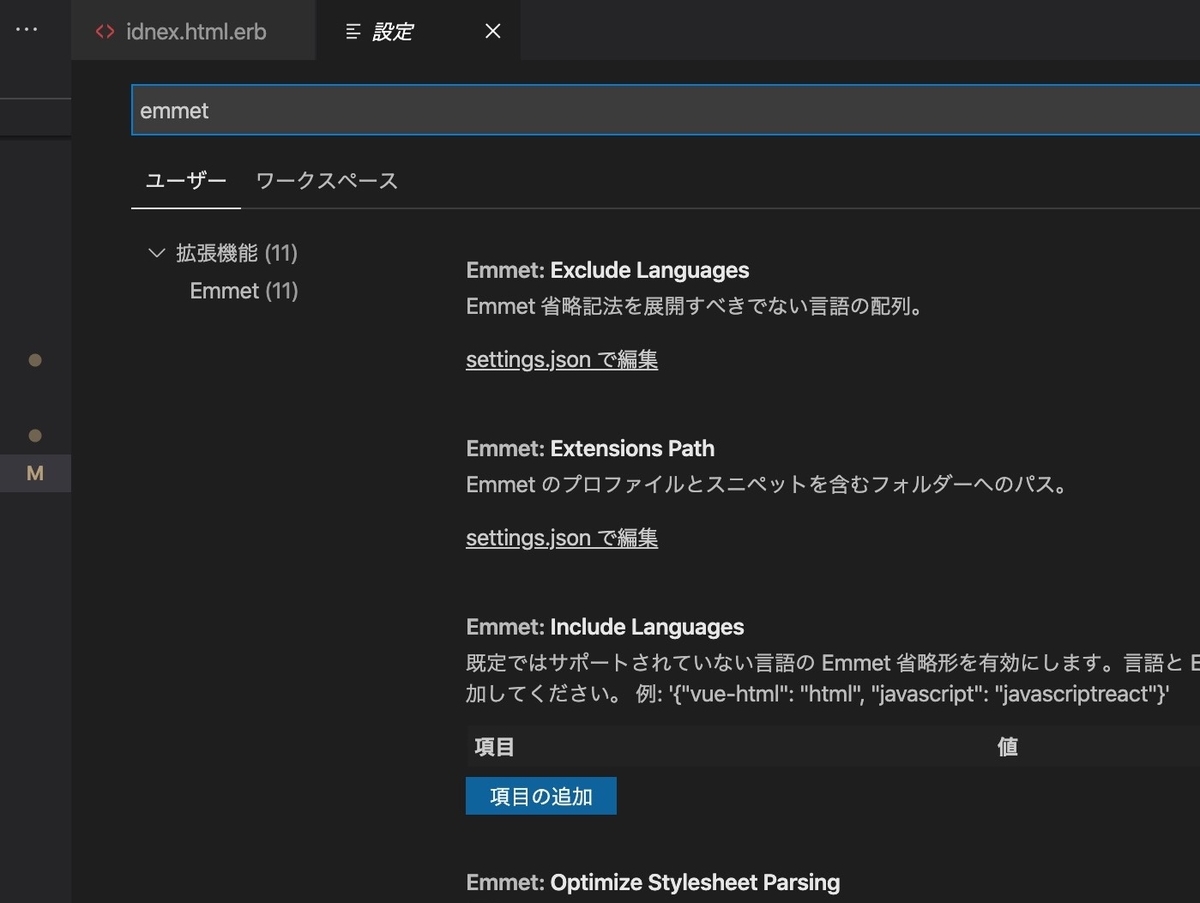Click the upper modified-file dot in the sidebar
Viewport: 1200px width, 903px height.
tap(35, 360)
